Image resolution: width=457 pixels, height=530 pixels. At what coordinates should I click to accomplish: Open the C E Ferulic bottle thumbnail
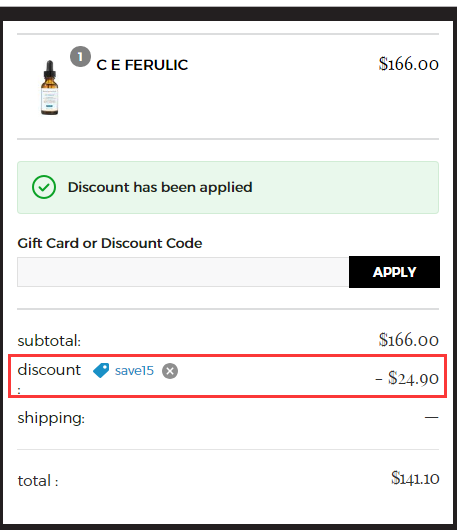click(50, 88)
